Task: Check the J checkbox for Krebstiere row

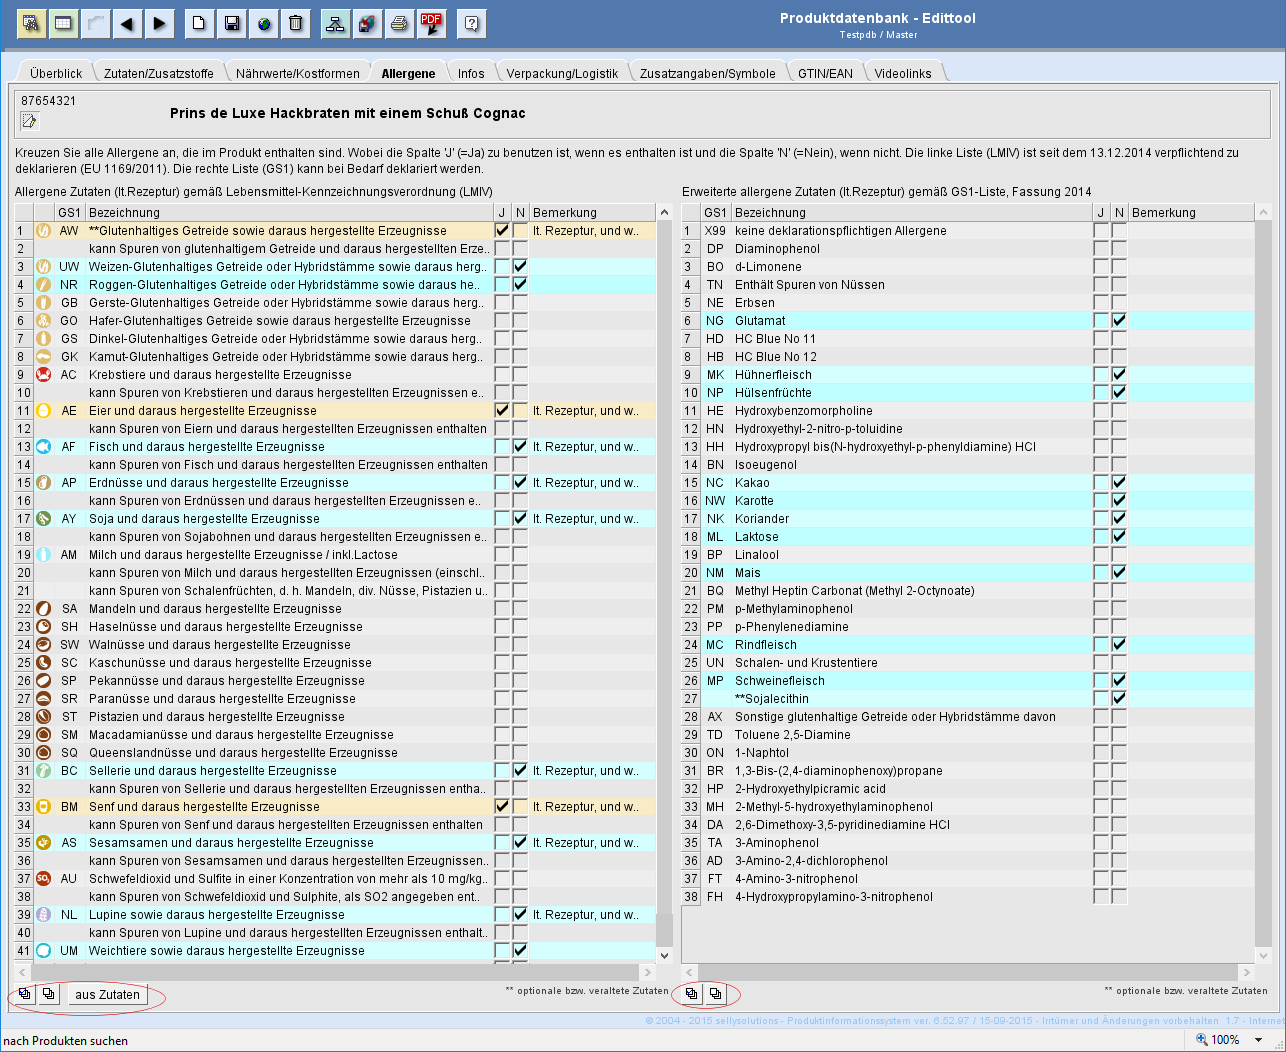Action: tap(502, 375)
